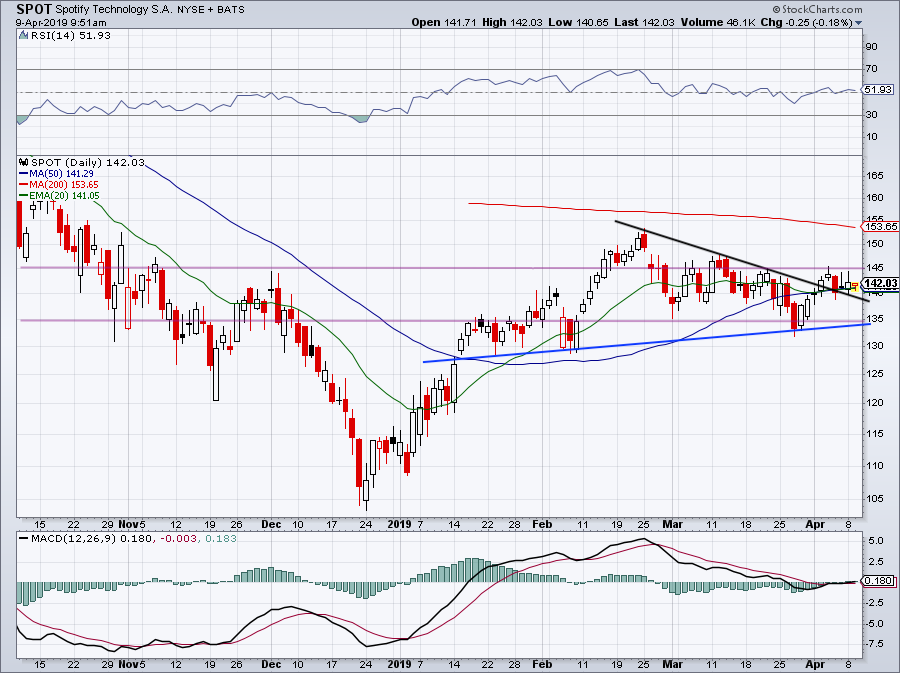
Task: Click the Apr label on date axis
Action: (815, 524)
